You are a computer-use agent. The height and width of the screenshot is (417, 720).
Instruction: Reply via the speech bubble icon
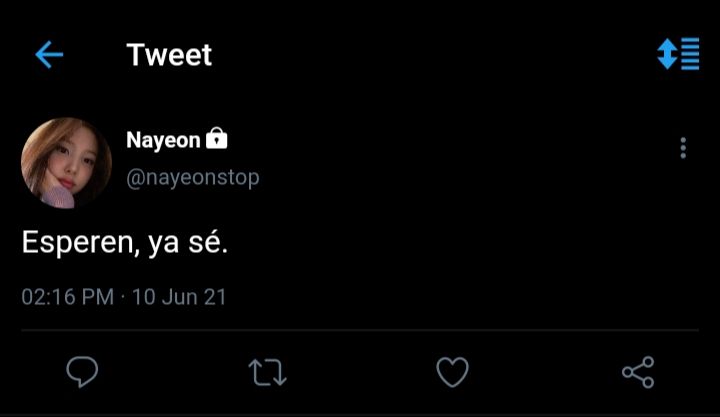coord(82,372)
